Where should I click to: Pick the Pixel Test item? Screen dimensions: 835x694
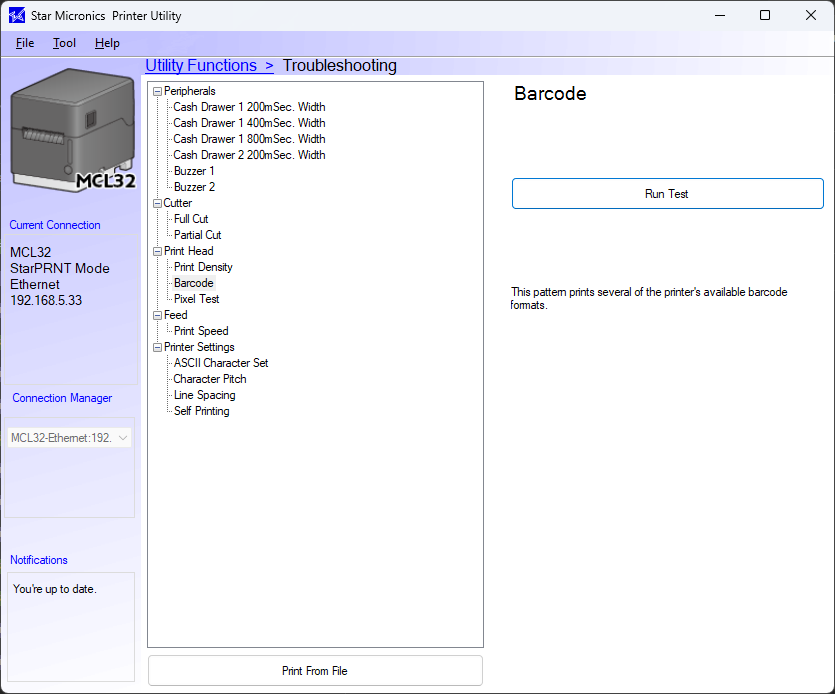tap(196, 299)
